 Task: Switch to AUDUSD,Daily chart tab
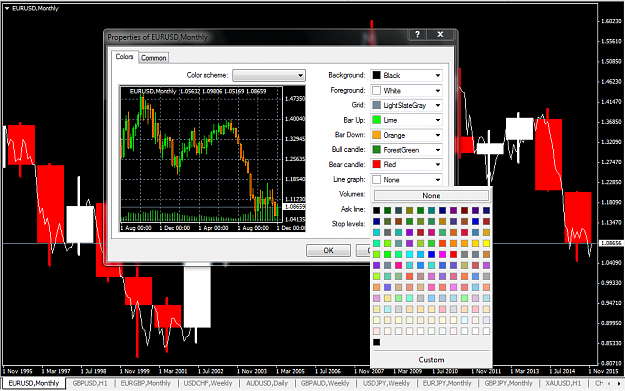(267, 383)
